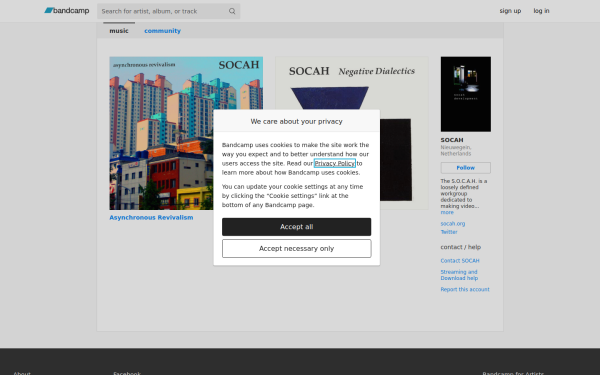Open the Asynchronous Revivalism album cover
The width and height of the screenshot is (600, 375).
(186, 133)
